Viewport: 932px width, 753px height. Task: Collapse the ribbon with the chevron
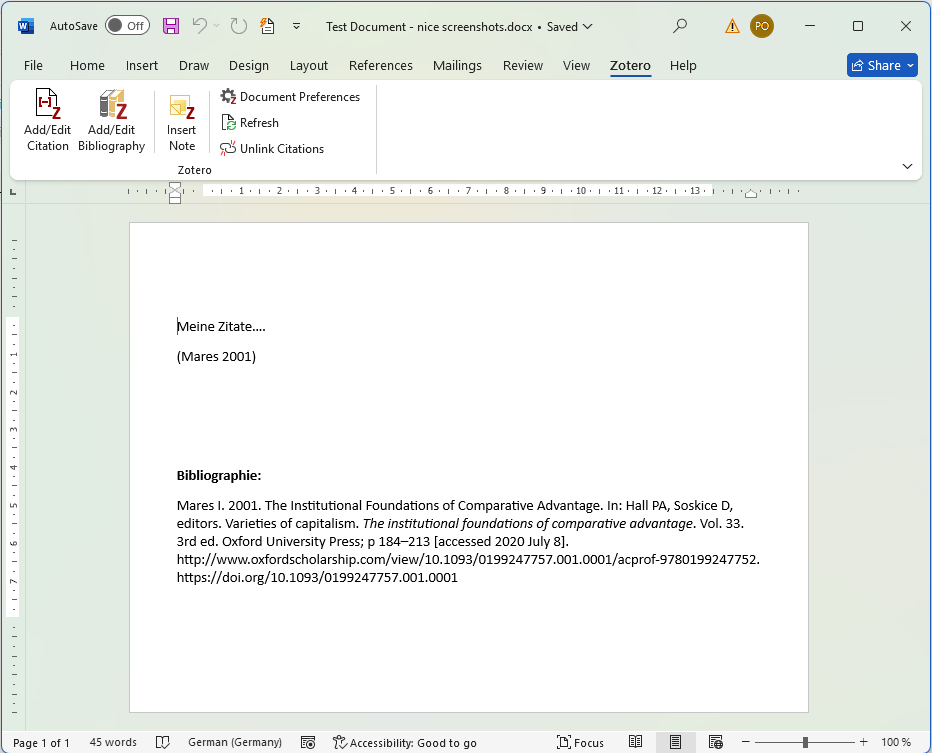[x=907, y=166]
